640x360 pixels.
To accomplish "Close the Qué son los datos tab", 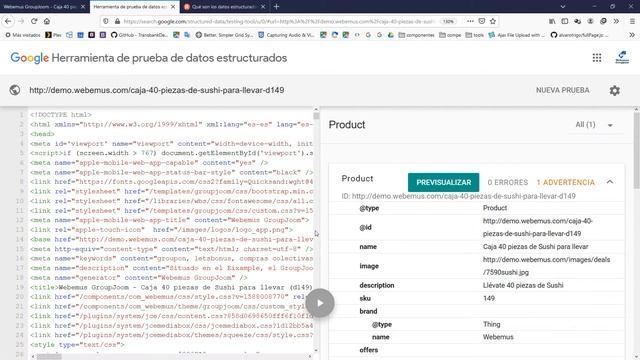I will point(263,7).
